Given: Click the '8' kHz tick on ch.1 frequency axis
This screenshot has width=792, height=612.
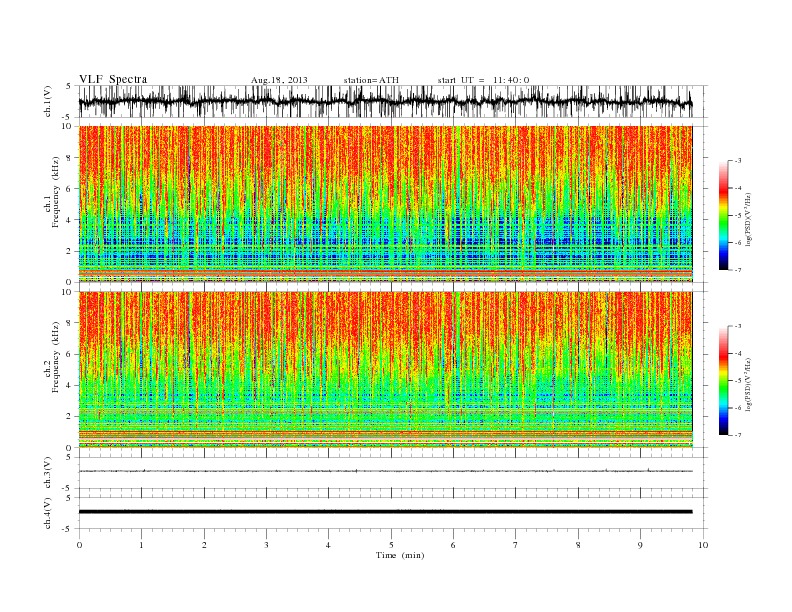Looking at the screenshot, I should 70,158.
